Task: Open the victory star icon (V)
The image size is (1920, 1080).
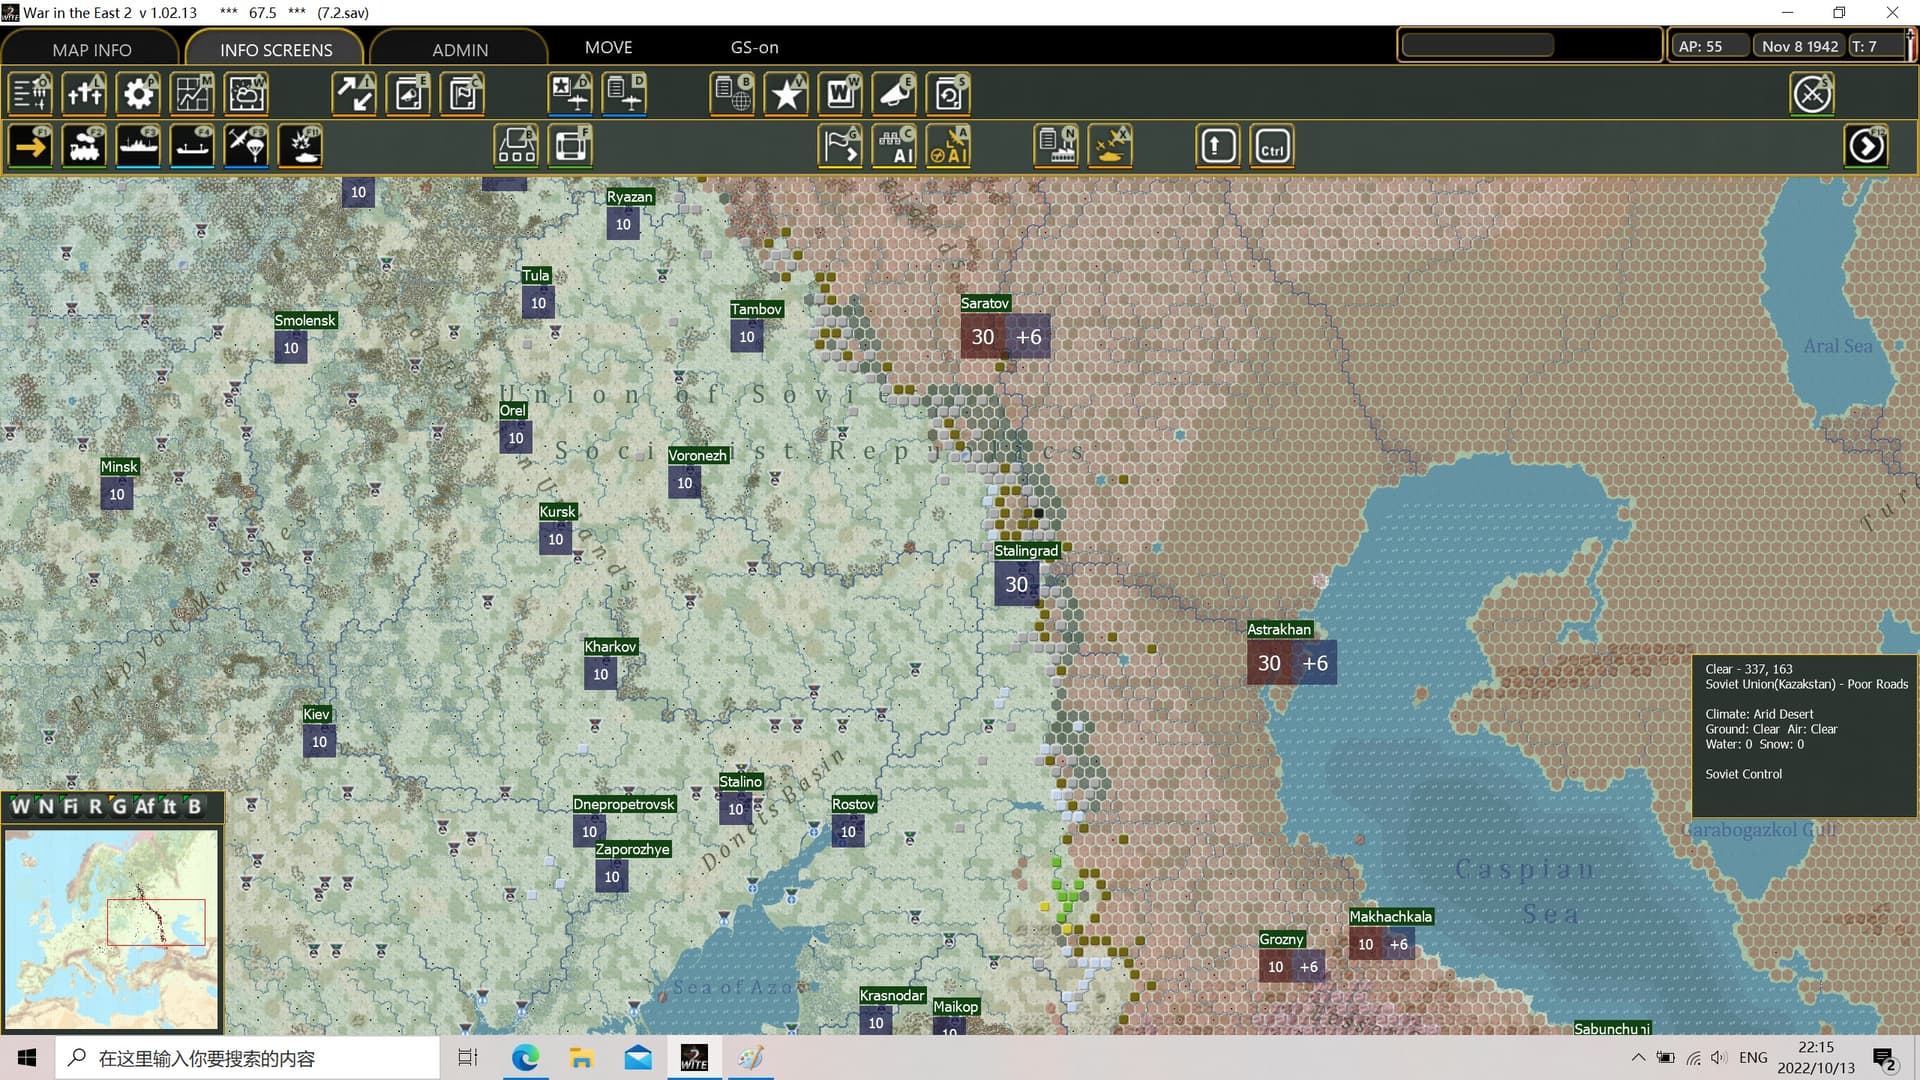Action: [786, 94]
